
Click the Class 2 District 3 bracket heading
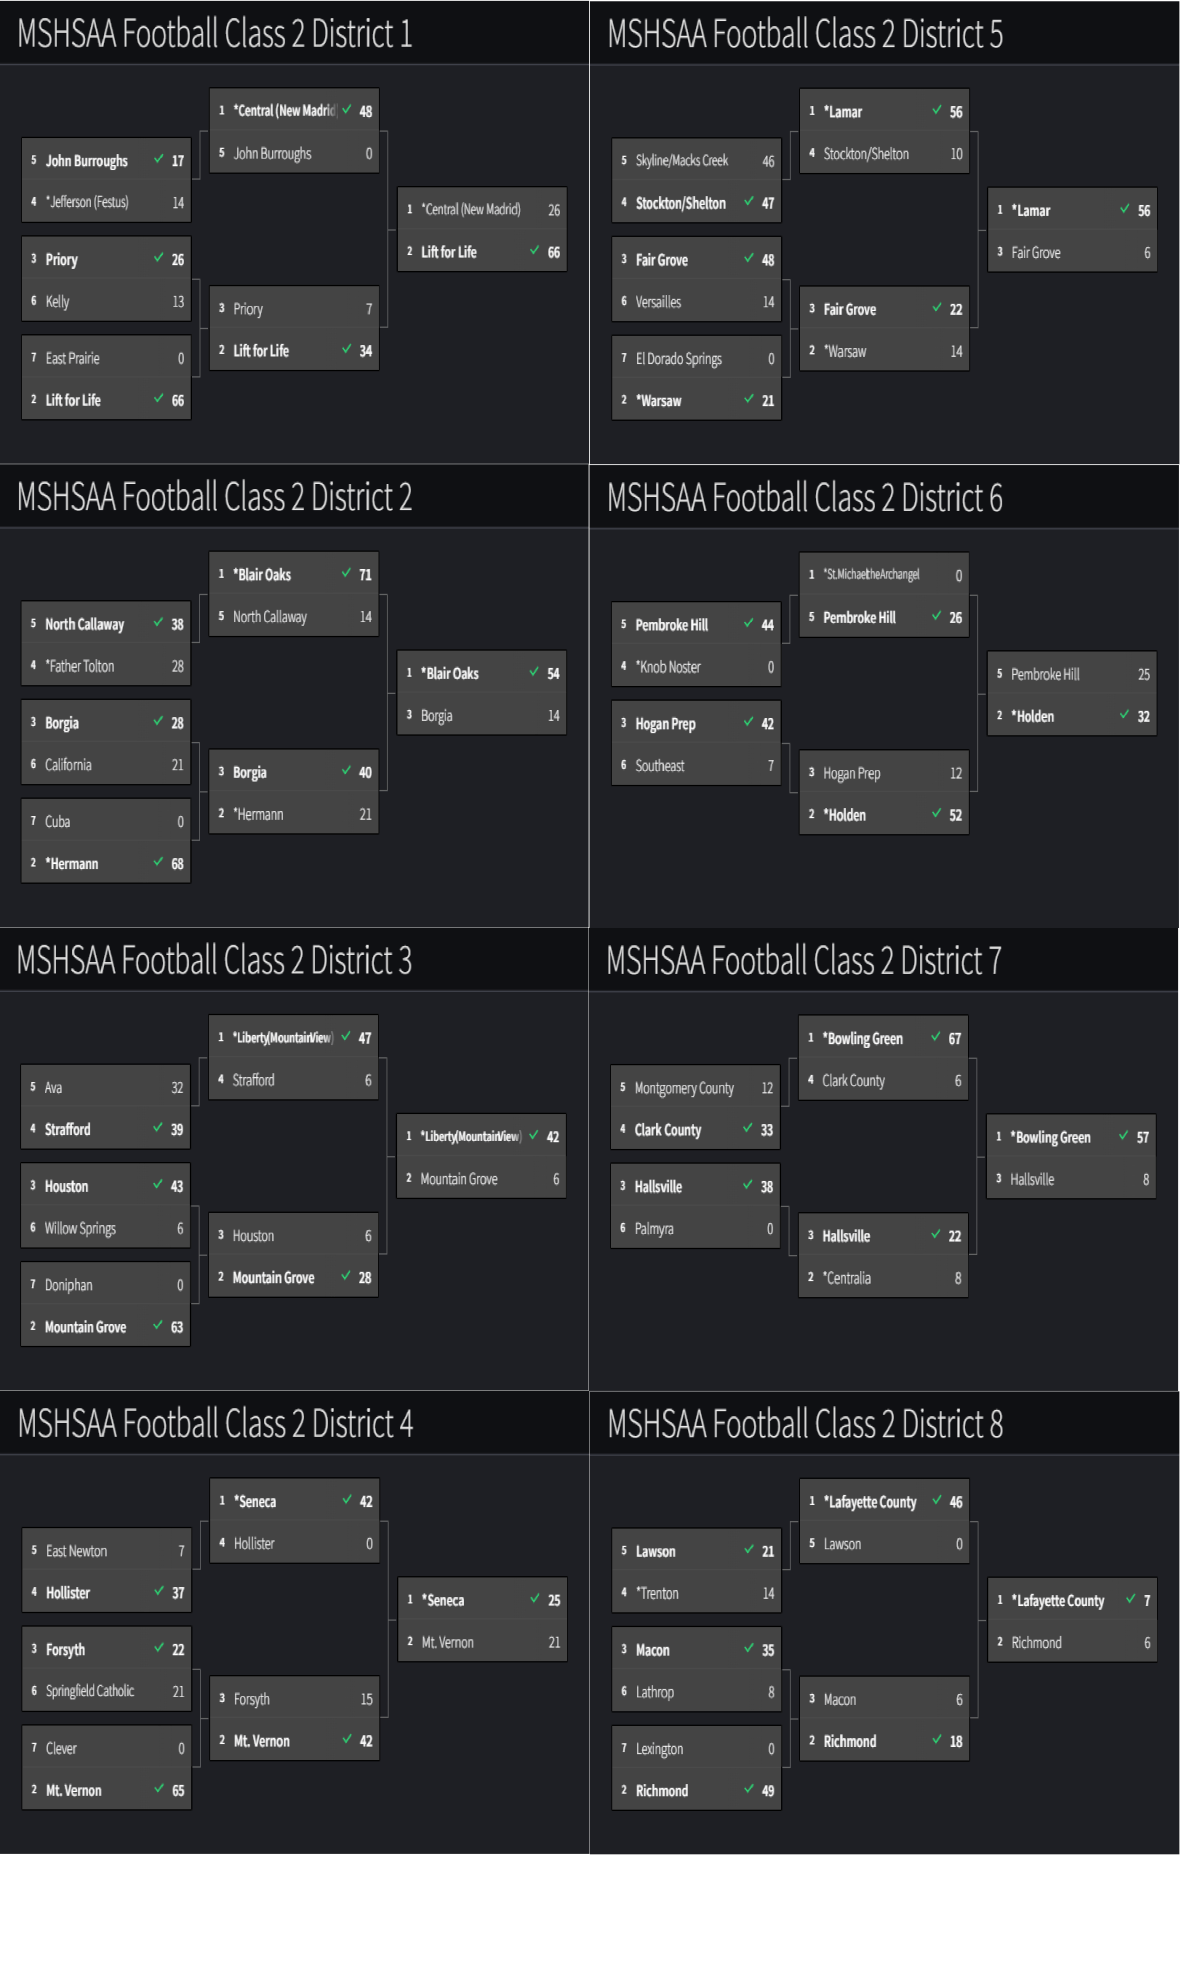(x=214, y=961)
